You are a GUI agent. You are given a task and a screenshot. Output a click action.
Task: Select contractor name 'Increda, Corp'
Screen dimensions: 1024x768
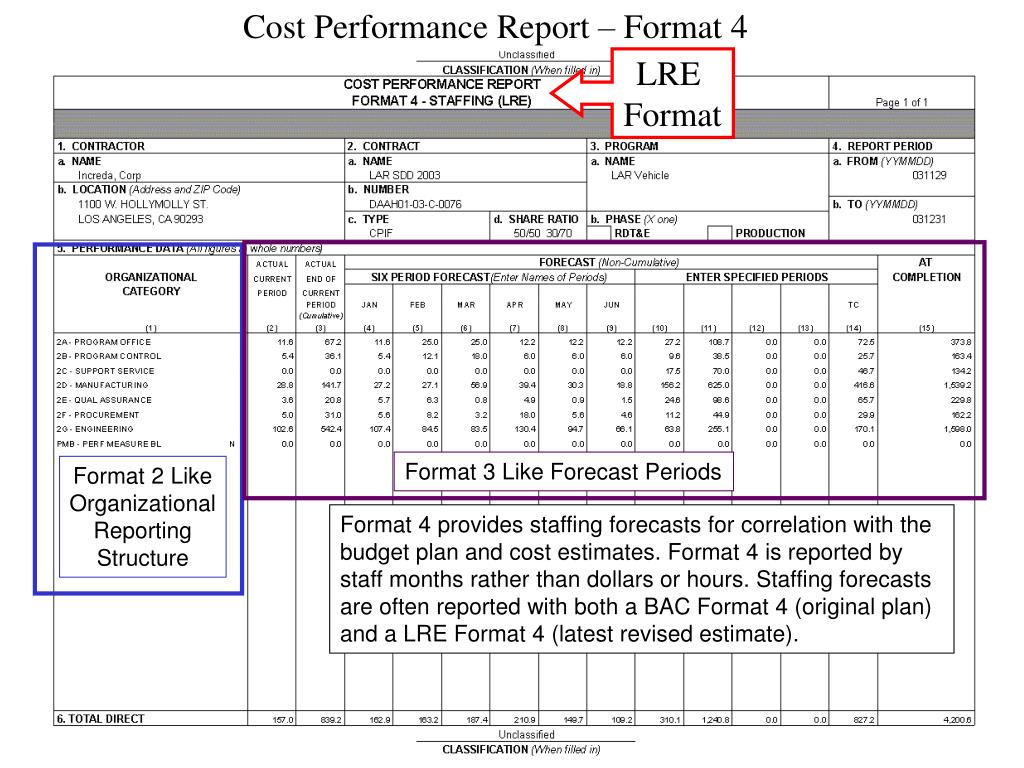109,176
